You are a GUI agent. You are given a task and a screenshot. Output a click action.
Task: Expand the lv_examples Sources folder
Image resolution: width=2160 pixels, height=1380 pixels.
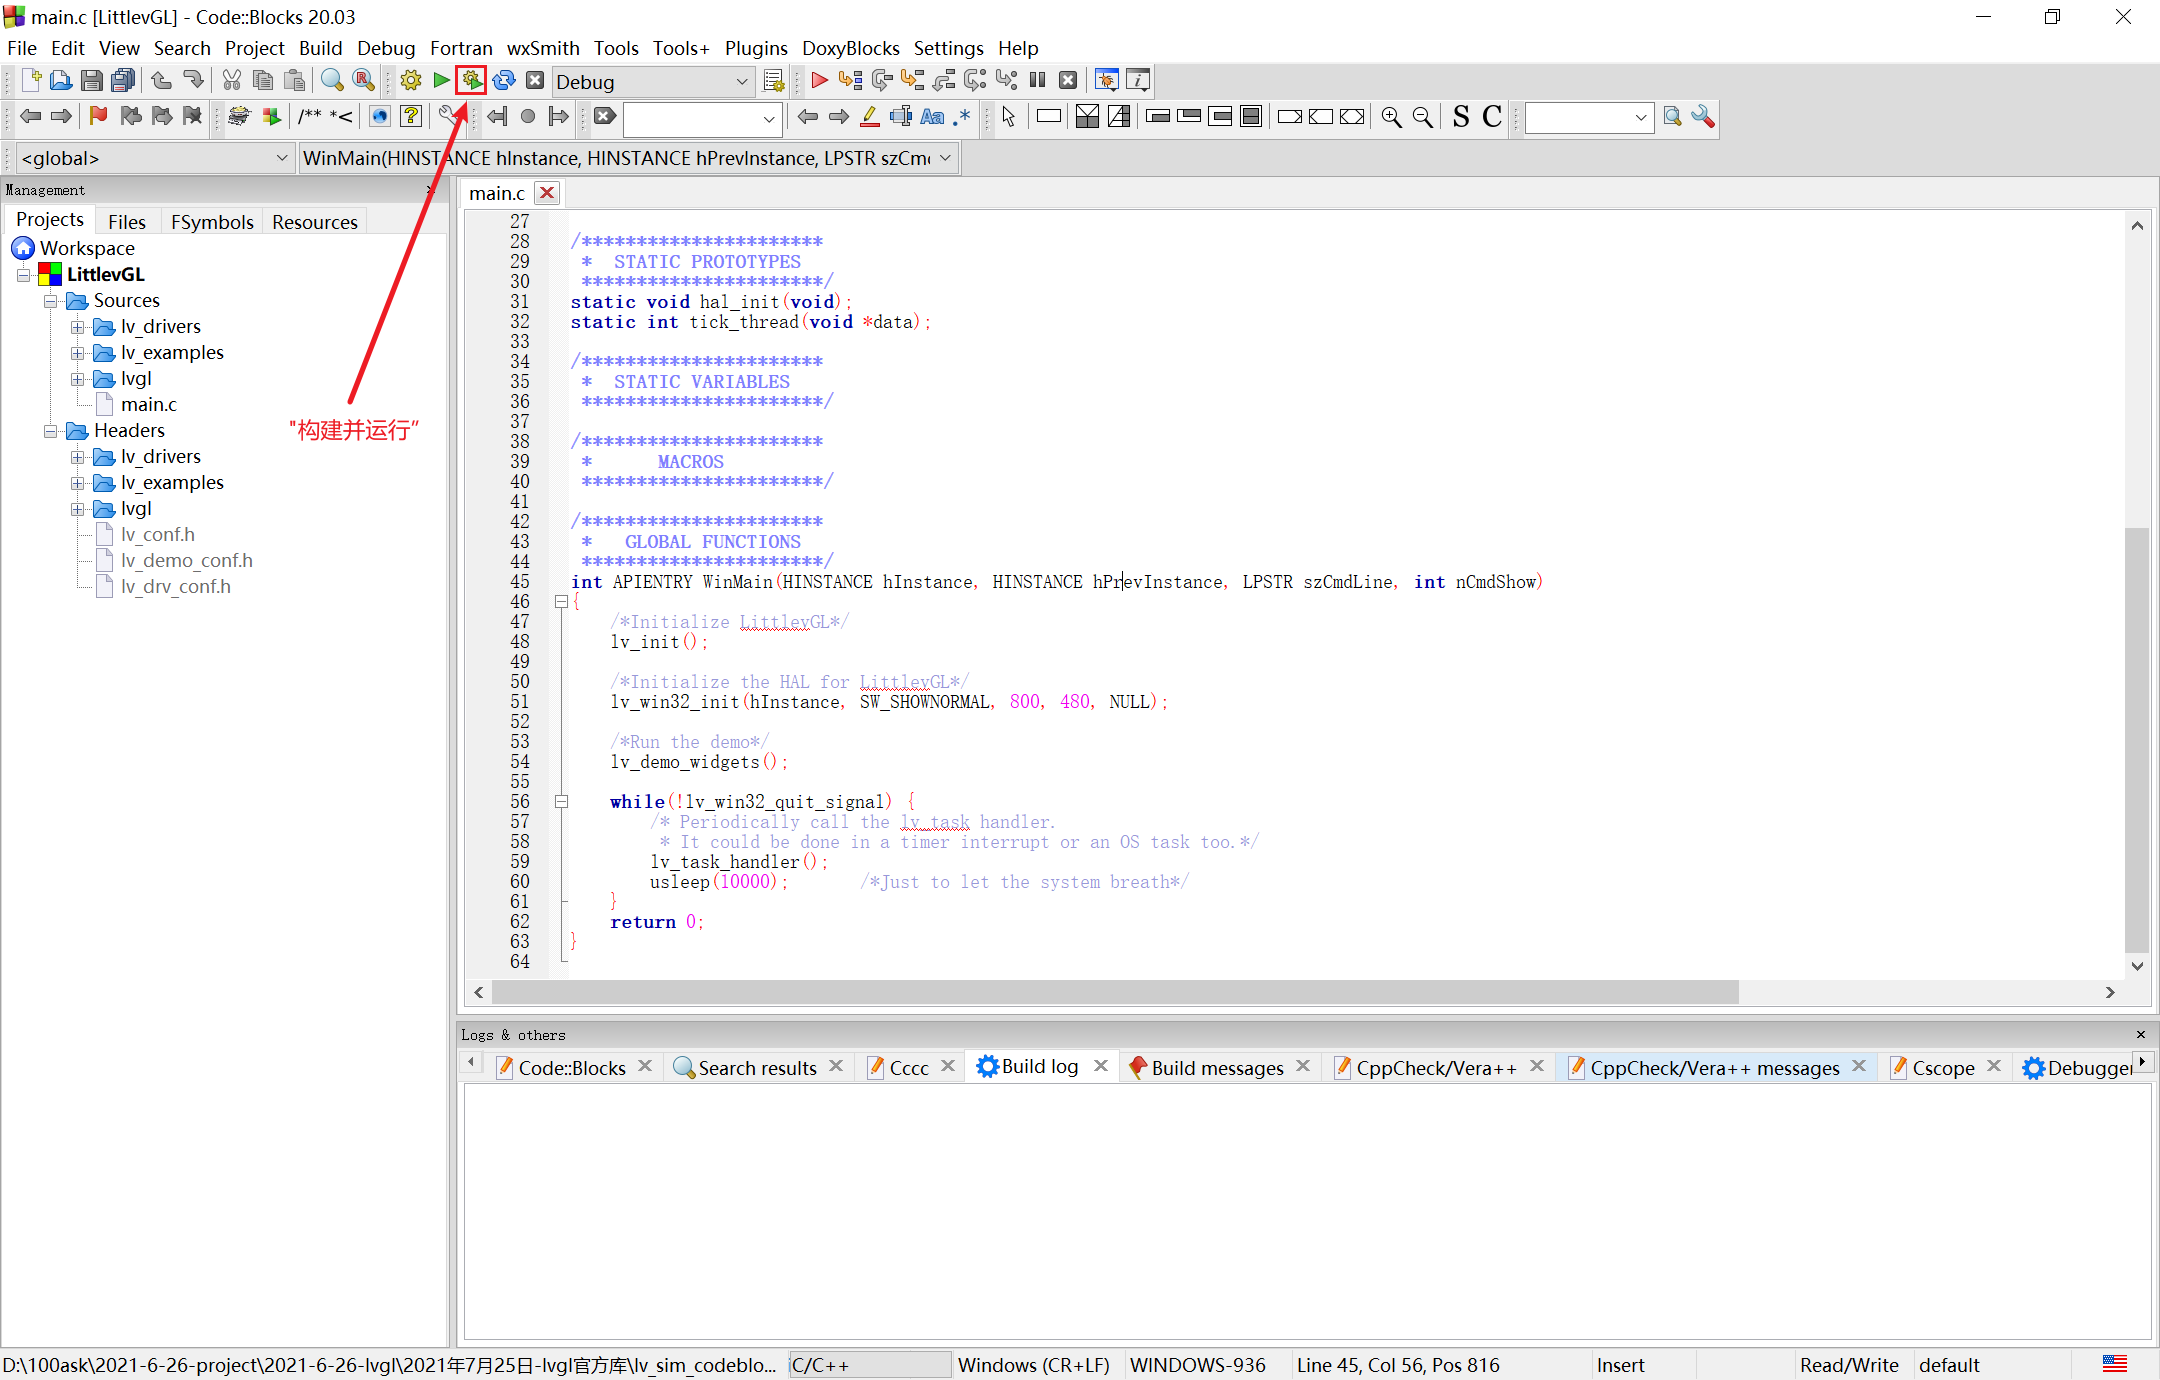[x=80, y=351]
